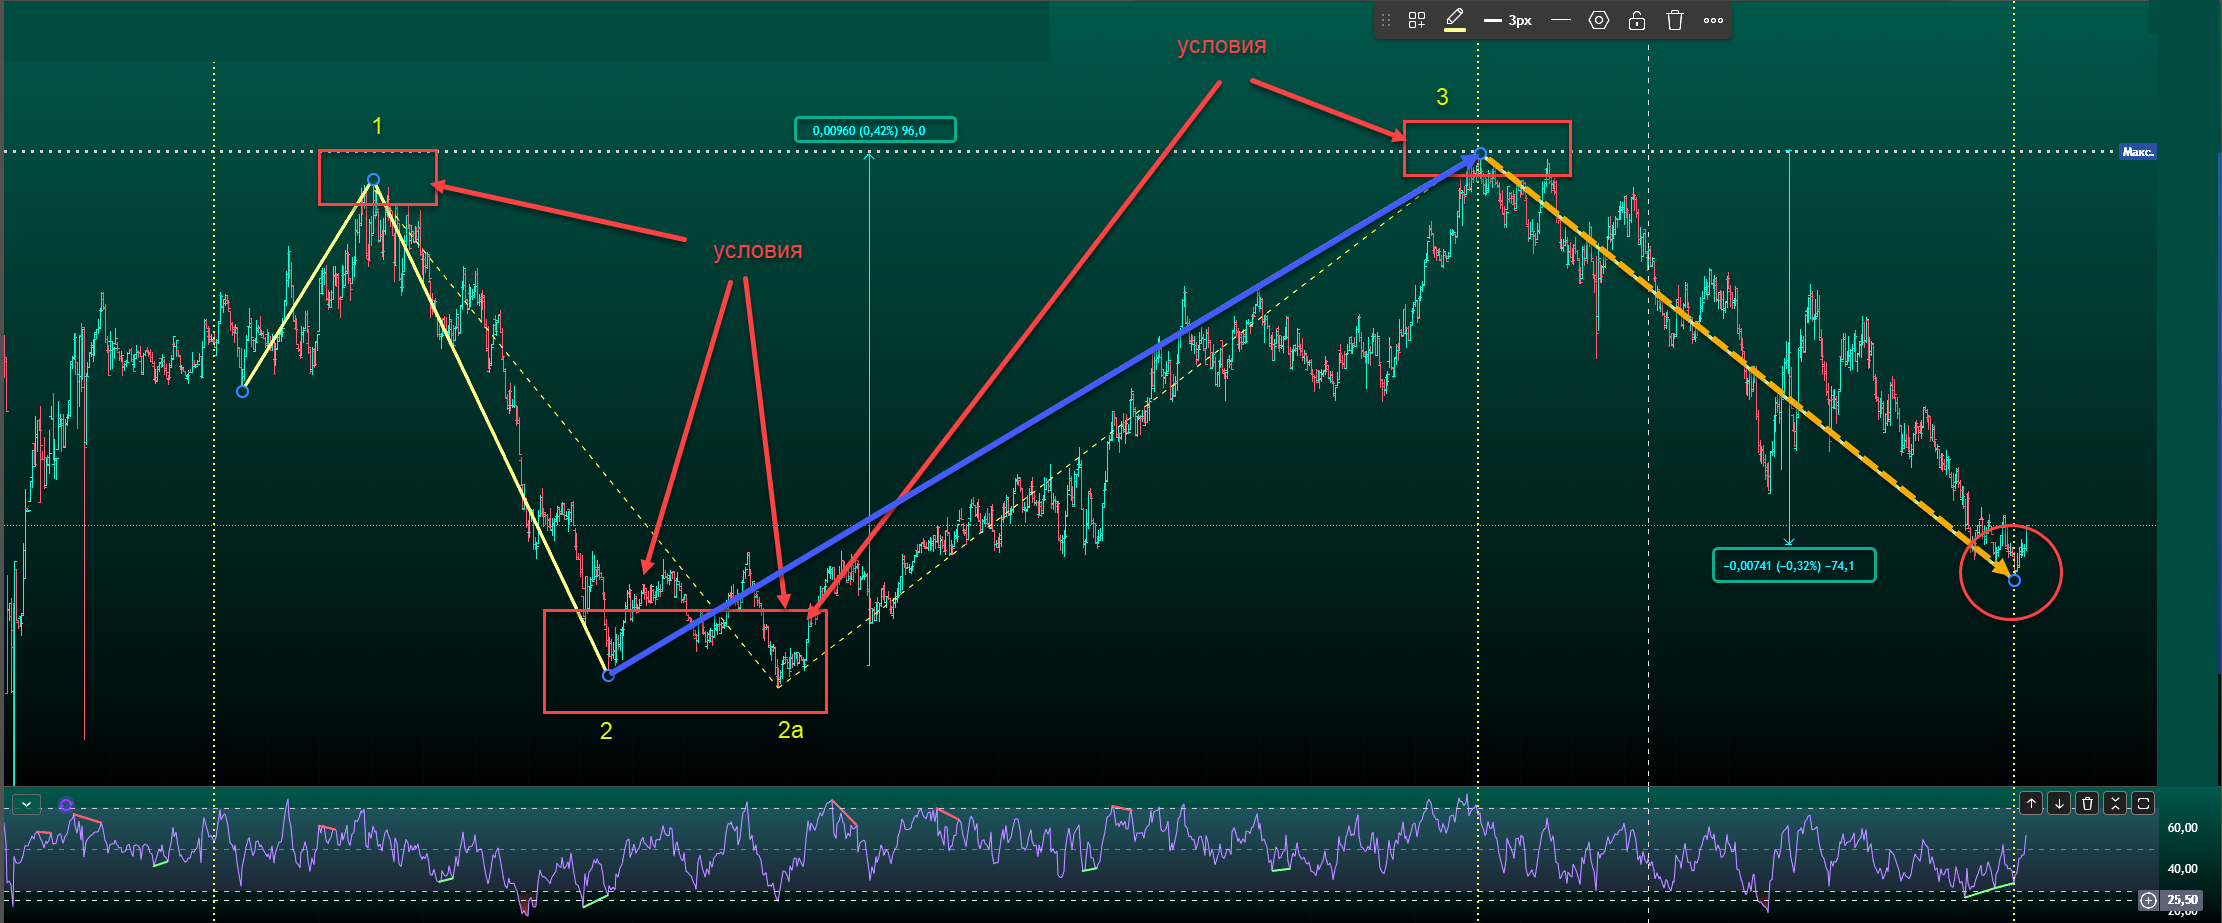Maximize the indicator pane
Image resolution: width=2222 pixels, height=923 pixels.
pos(2143,803)
